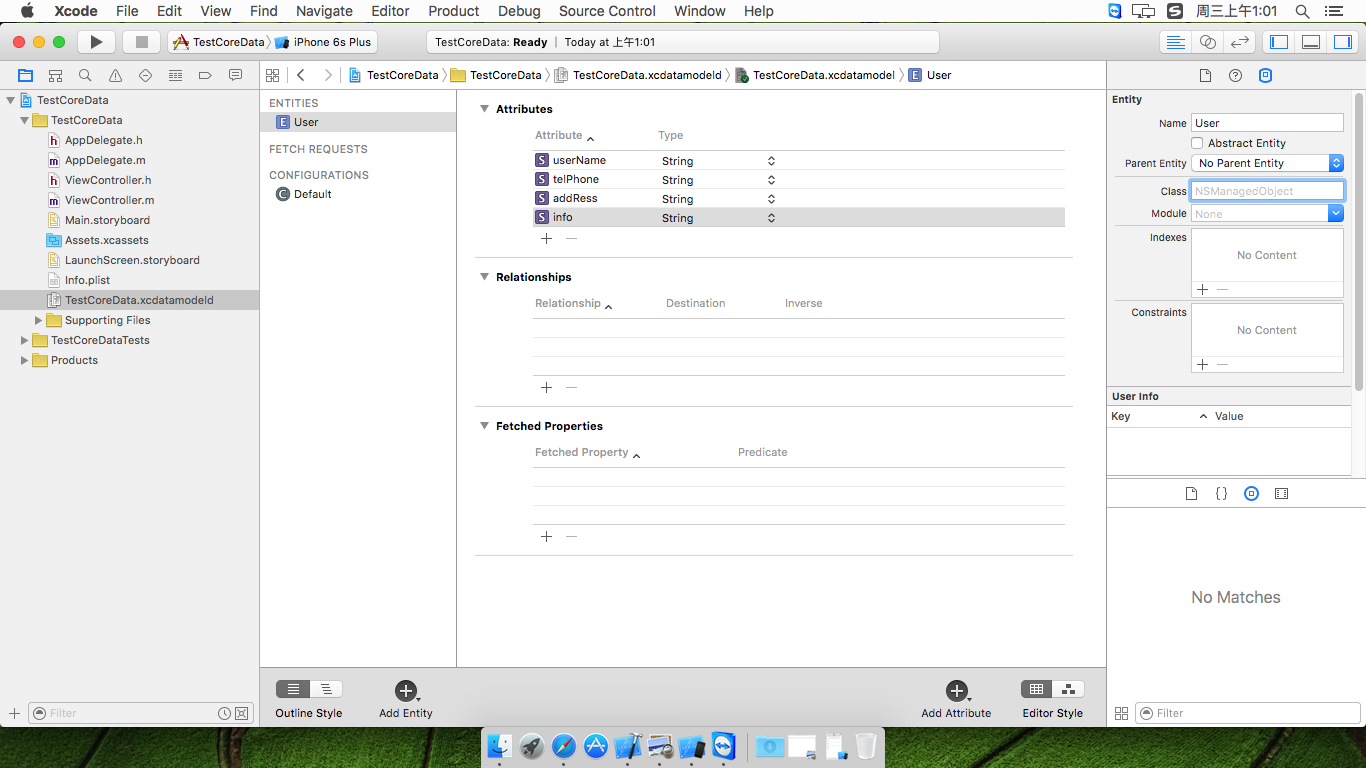Open the Source Control menu

[607, 11]
